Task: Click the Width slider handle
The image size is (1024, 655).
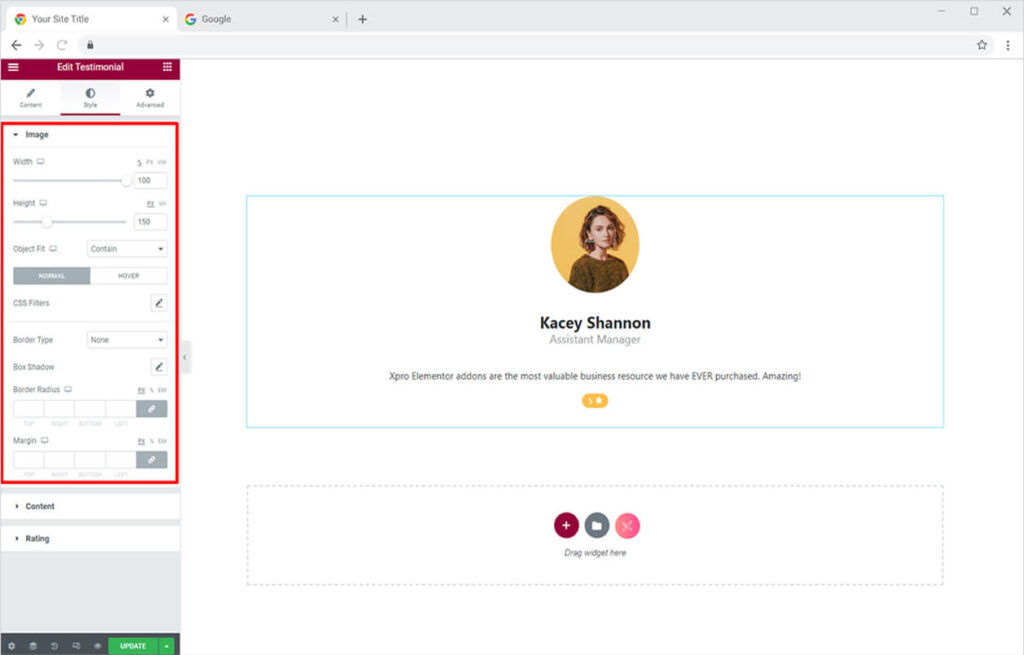Action: pyautogui.click(x=126, y=181)
